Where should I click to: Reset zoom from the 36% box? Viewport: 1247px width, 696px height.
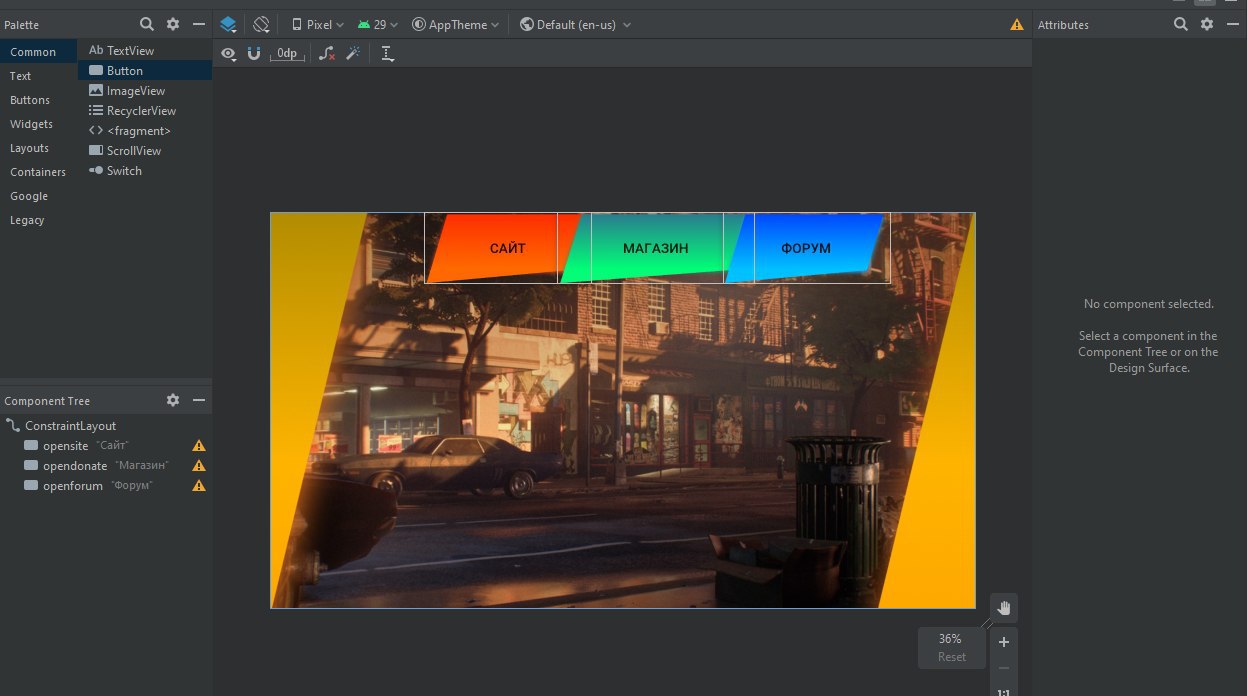[x=952, y=657]
